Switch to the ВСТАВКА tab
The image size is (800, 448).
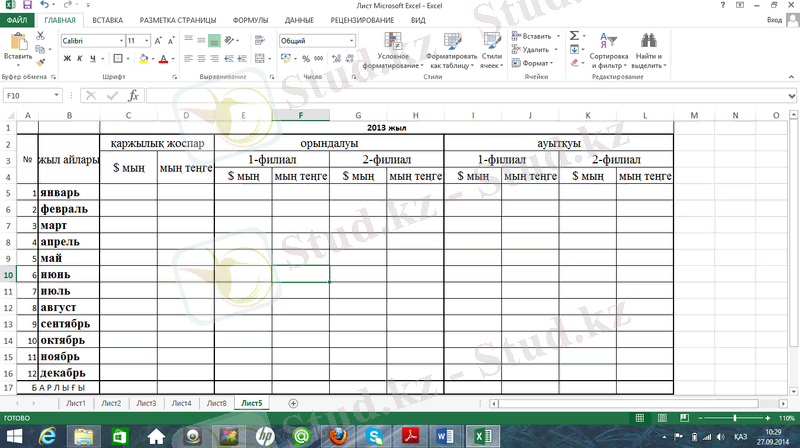click(x=108, y=20)
